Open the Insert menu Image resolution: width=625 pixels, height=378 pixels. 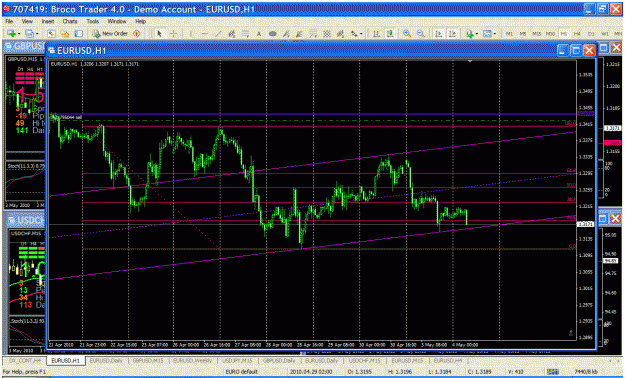[48, 22]
